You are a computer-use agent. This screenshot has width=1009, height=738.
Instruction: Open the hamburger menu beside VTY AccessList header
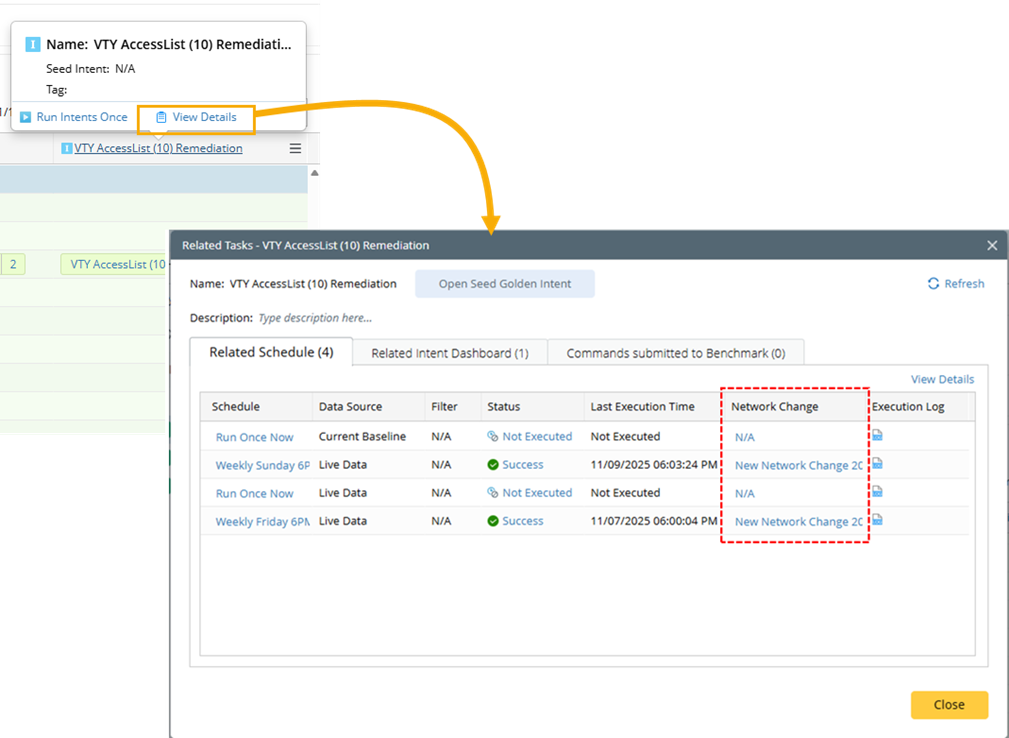295,149
